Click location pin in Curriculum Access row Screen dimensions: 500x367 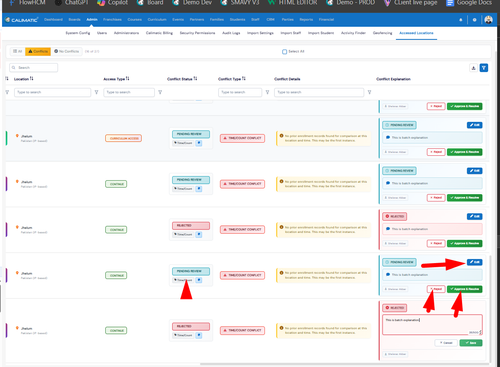click(x=17, y=136)
